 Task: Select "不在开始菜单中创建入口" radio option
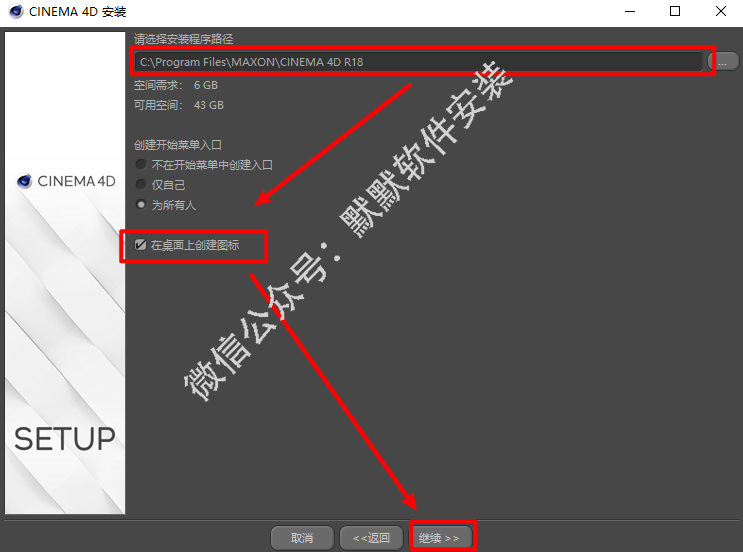[141, 165]
